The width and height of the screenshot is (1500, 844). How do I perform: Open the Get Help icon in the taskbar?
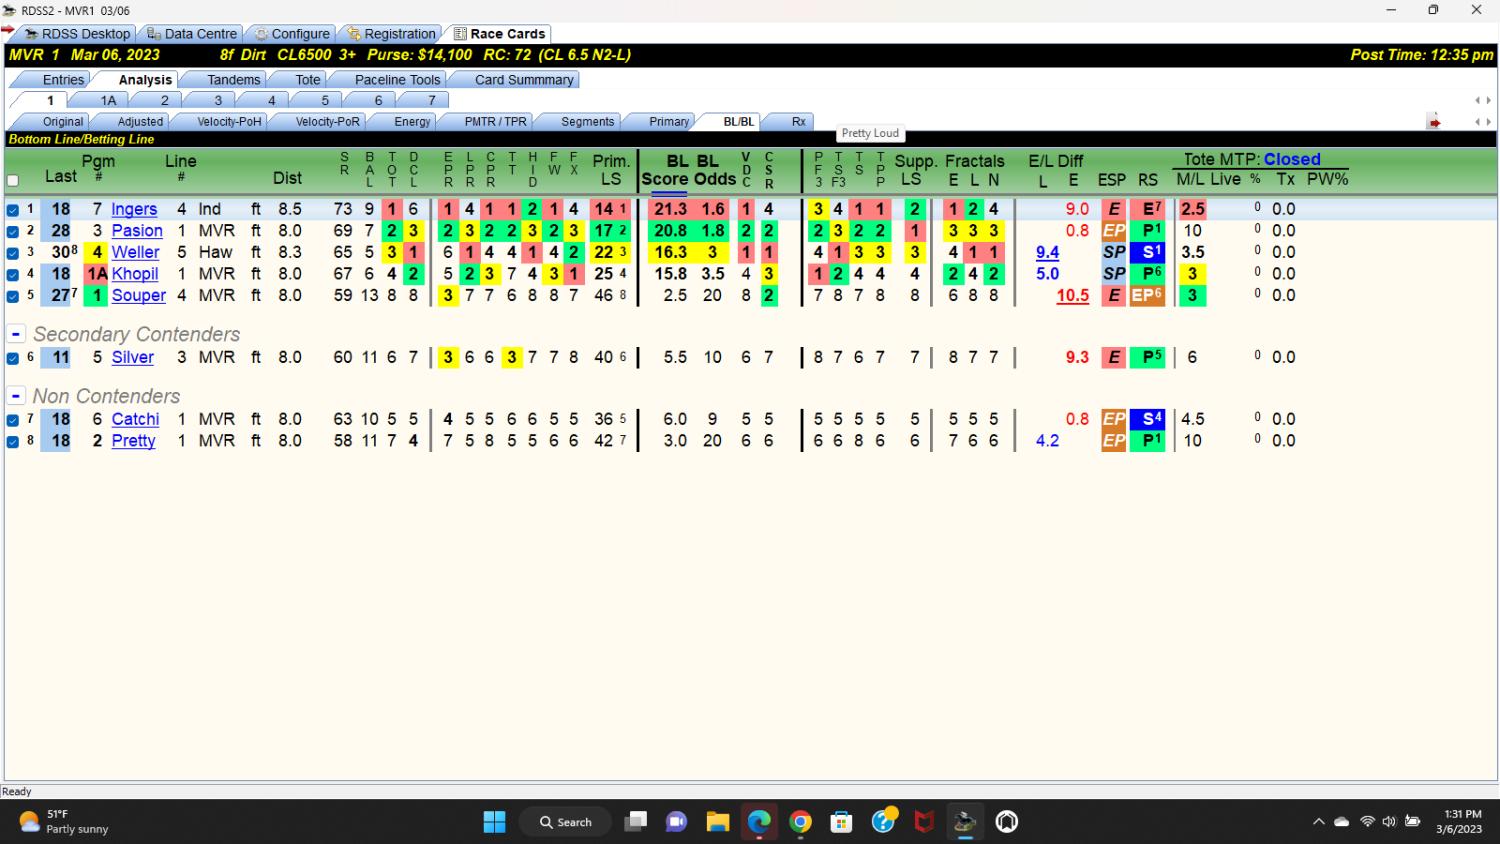tap(883, 822)
